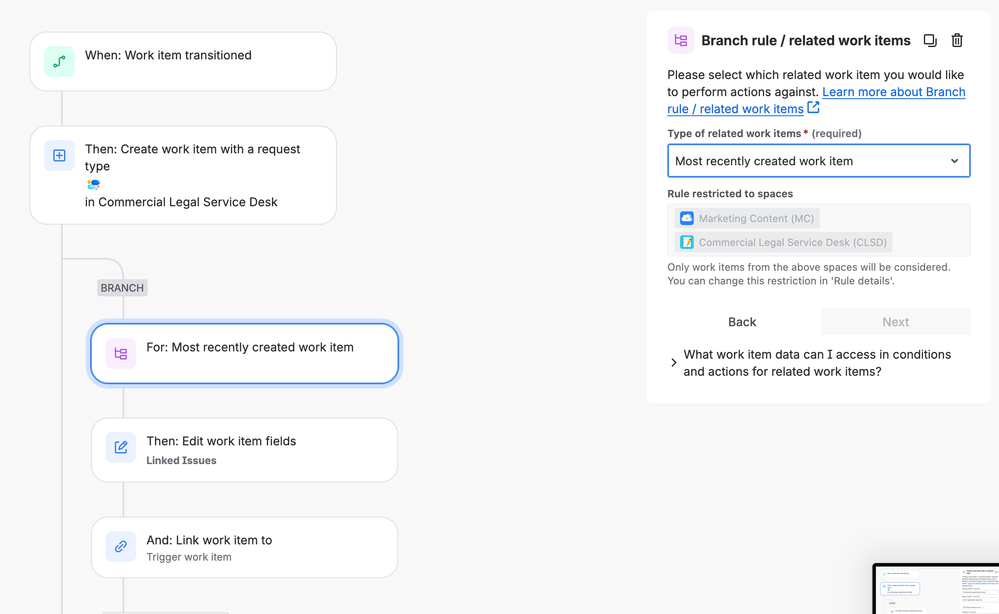
Task: Click the edit pencil icon for work item fields
Action: pyautogui.click(x=121, y=448)
